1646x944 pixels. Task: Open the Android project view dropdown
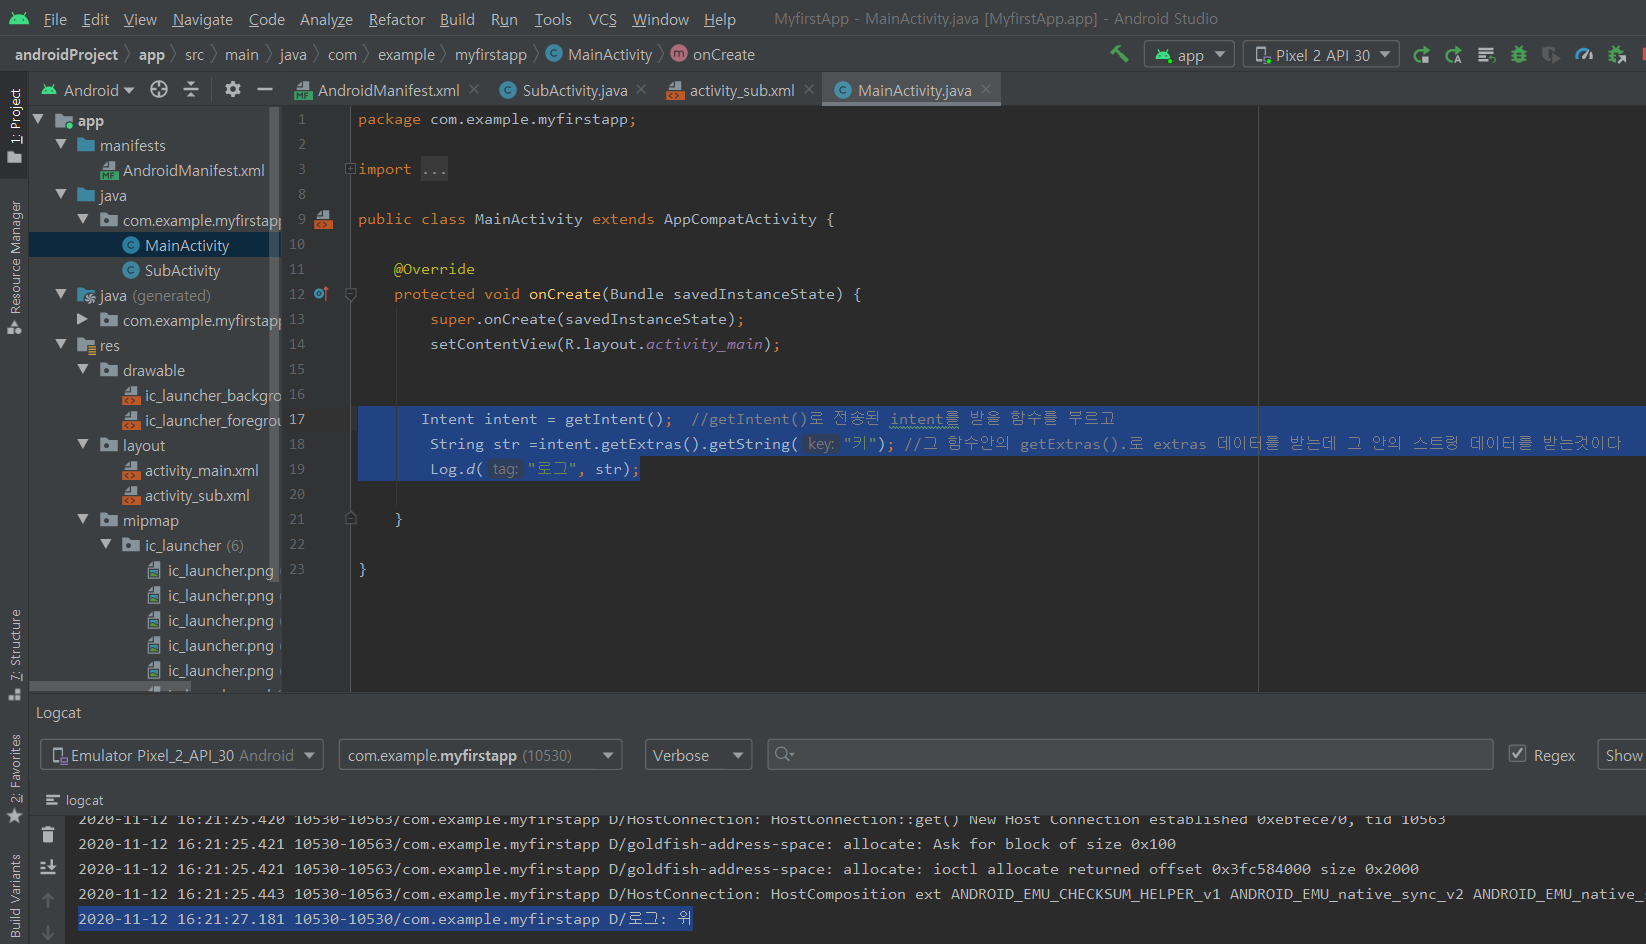point(87,90)
